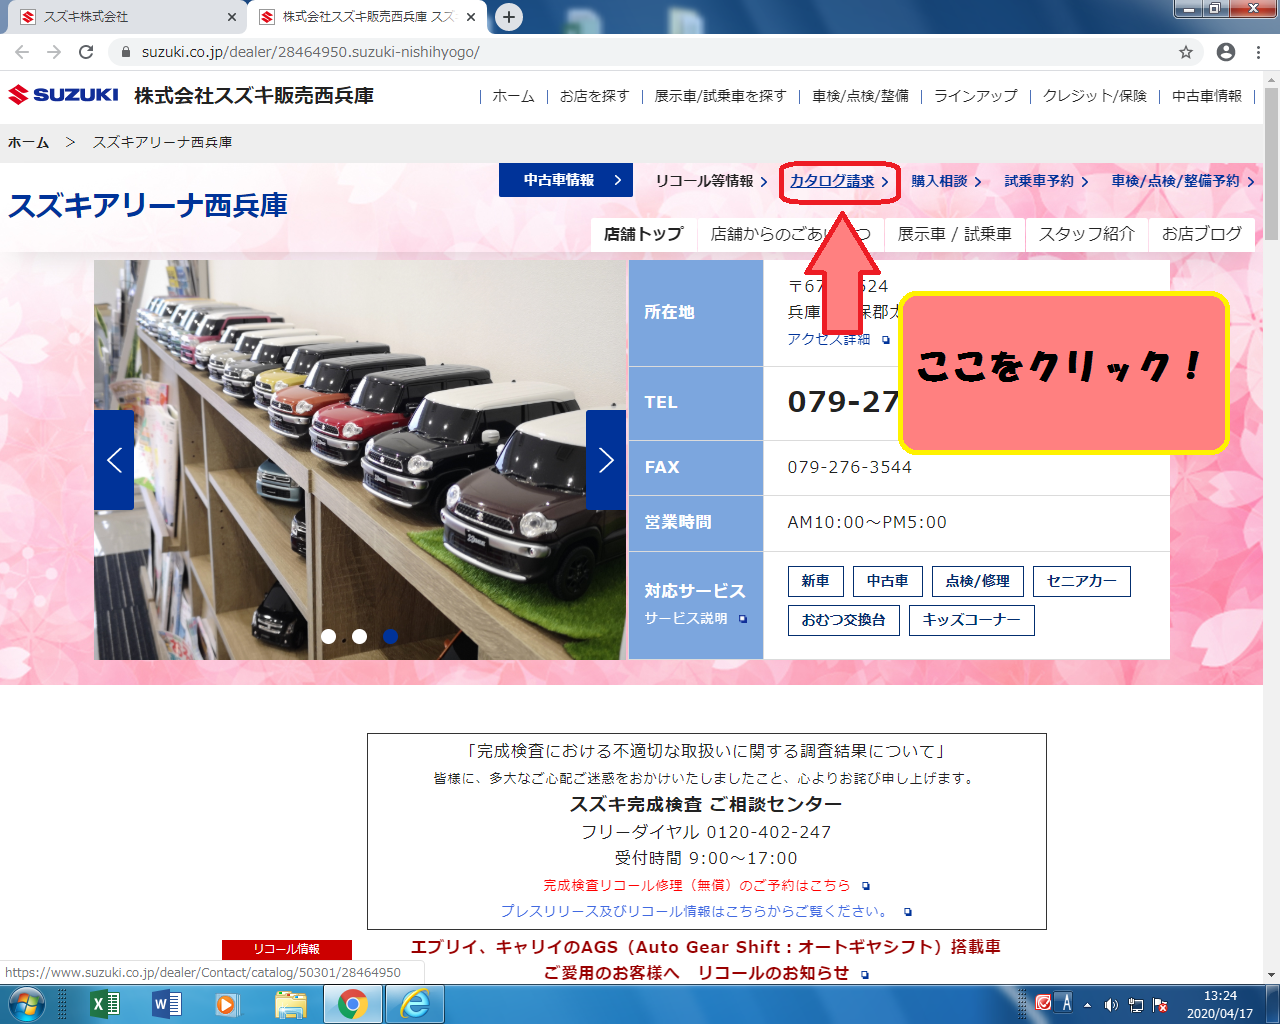Screen dimensions: 1280x1024
Task: Go back with the browser back arrow
Action: coord(22,52)
